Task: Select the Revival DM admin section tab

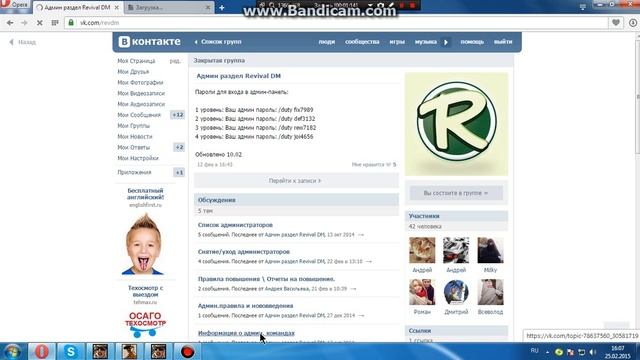Action: tap(77, 7)
